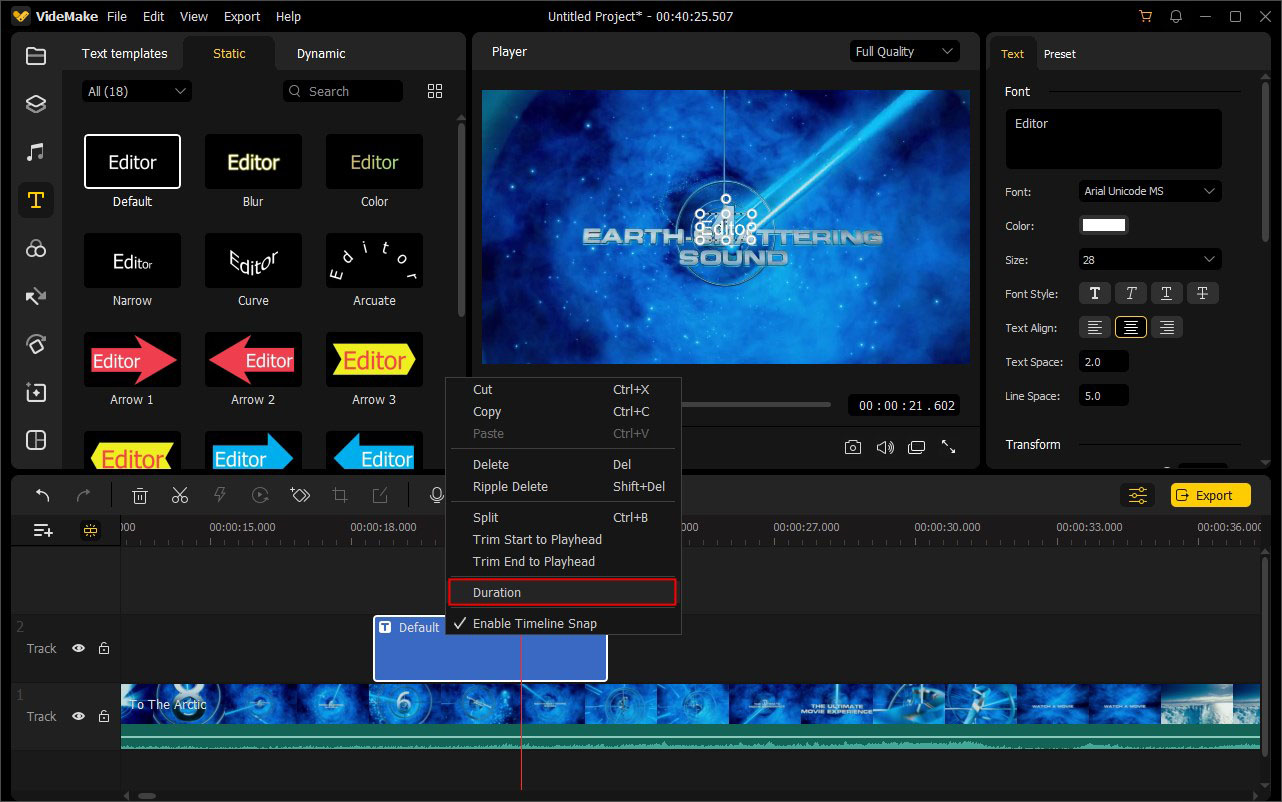1282x802 pixels.
Task: Open the audio music library icon
Action: [x=36, y=152]
